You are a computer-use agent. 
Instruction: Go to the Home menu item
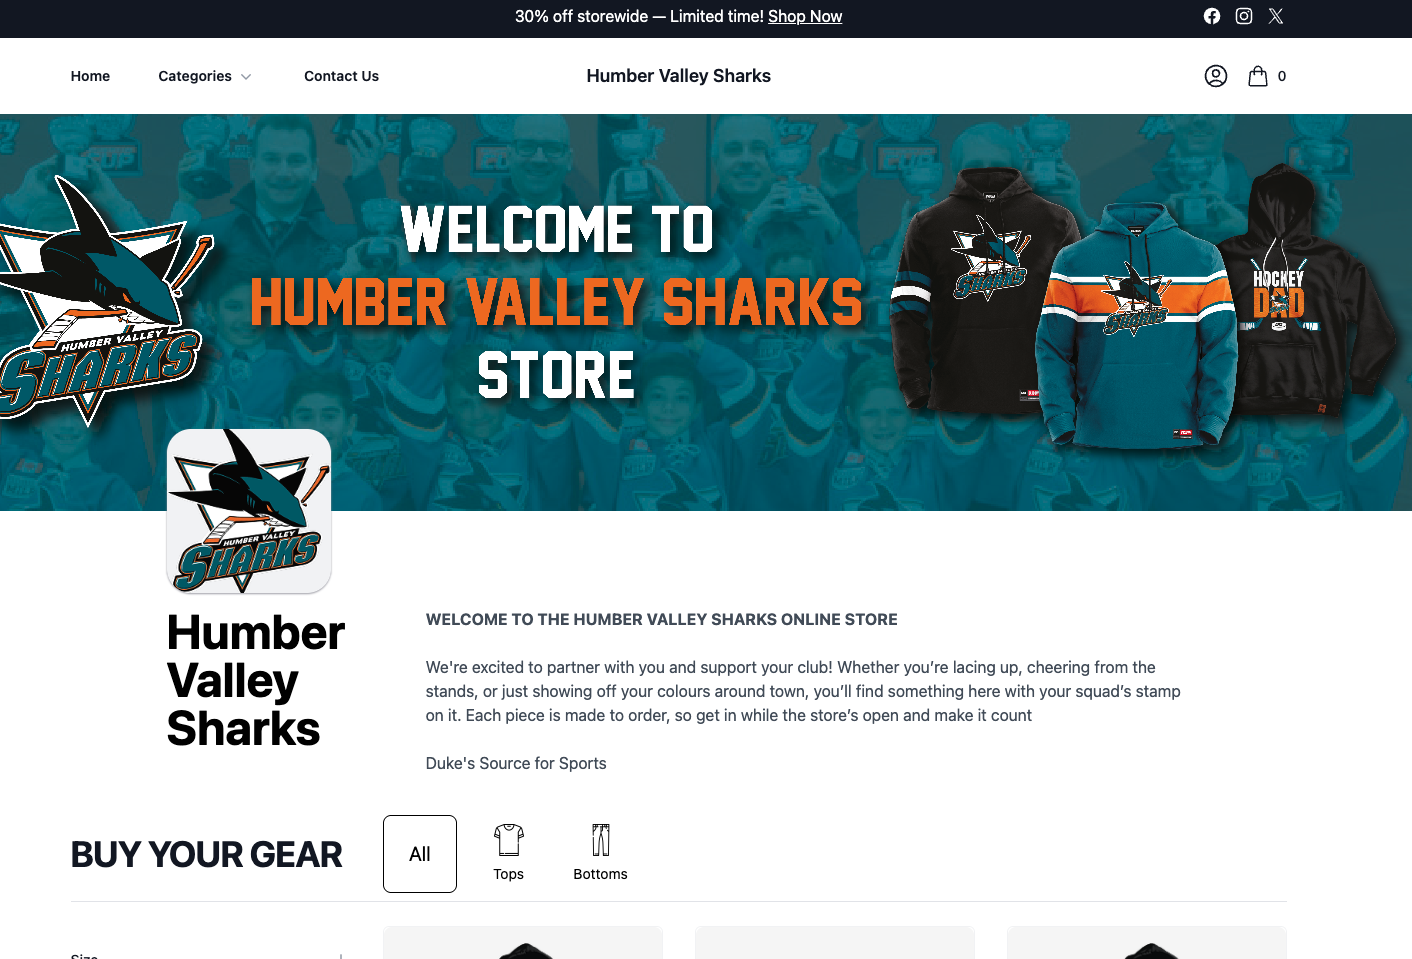coord(90,76)
